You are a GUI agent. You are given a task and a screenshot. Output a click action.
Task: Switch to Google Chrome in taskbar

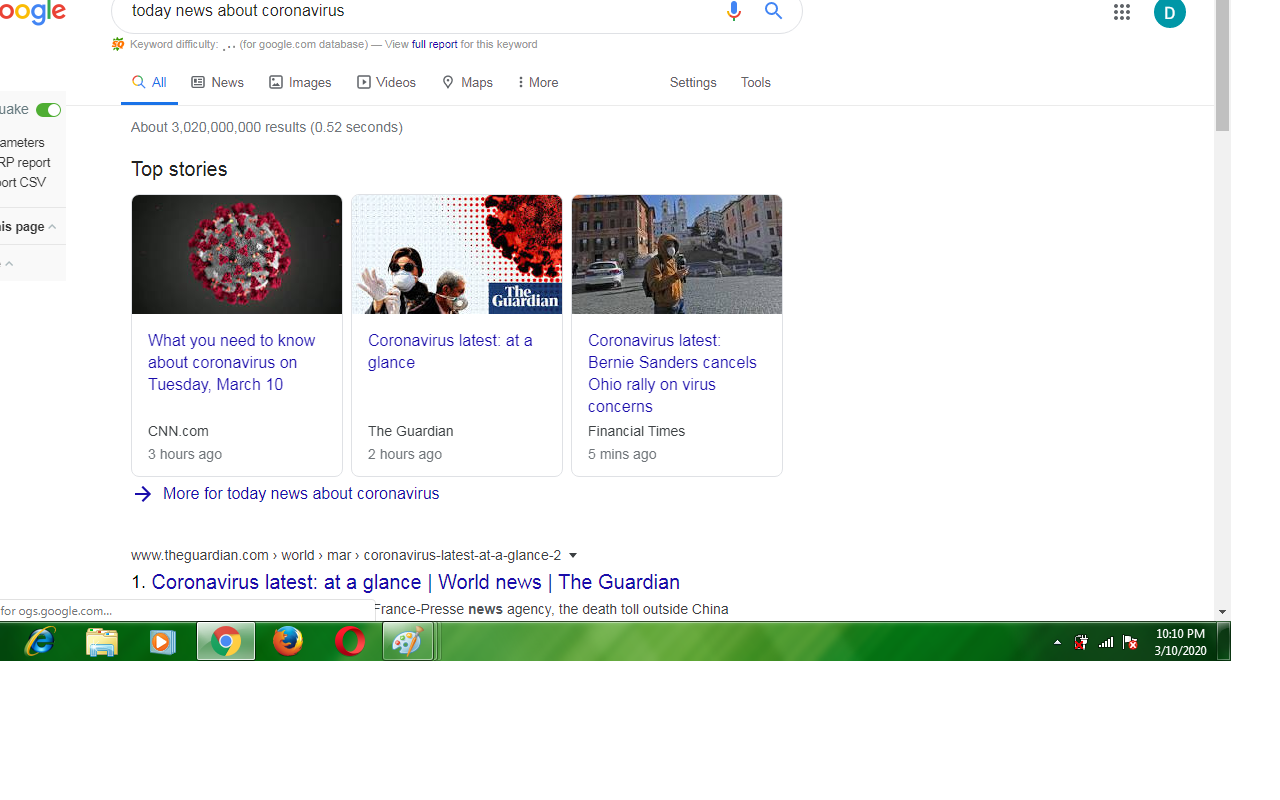(x=226, y=642)
